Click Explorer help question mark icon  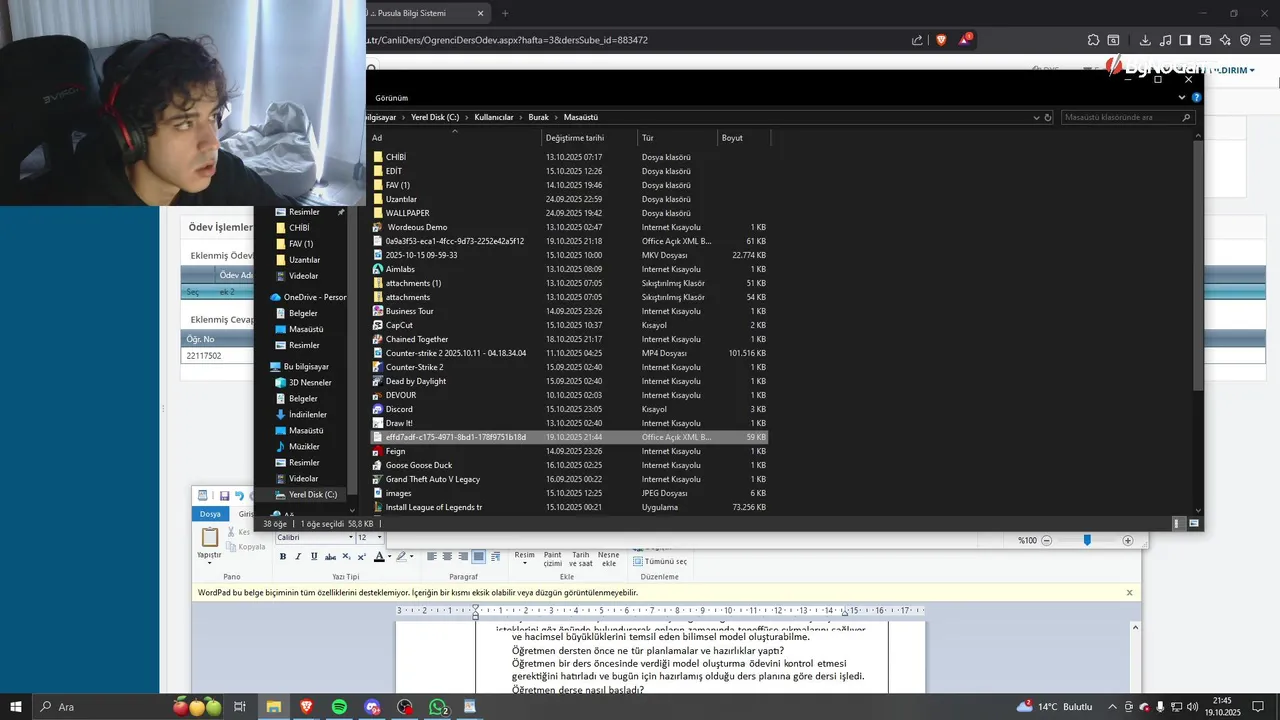(x=1196, y=98)
